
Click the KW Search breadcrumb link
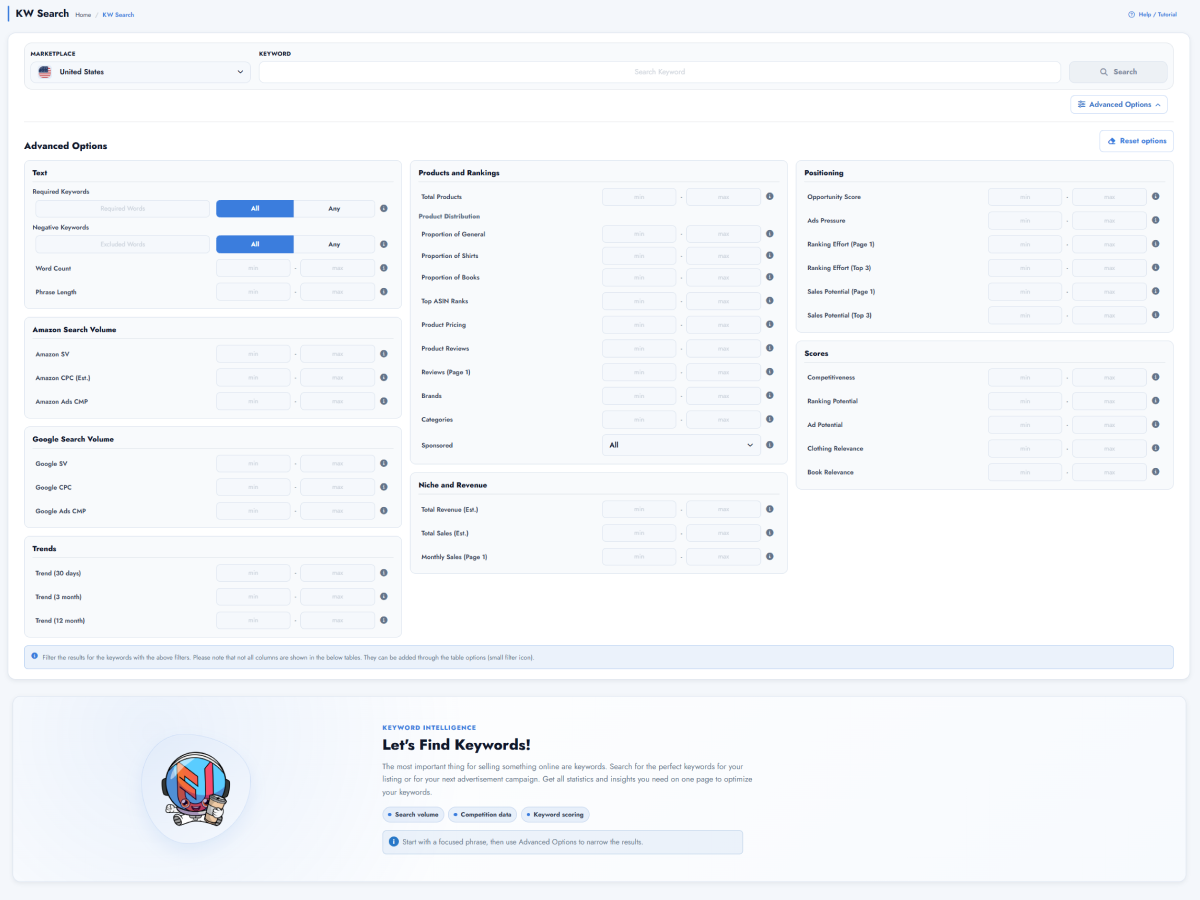point(118,15)
